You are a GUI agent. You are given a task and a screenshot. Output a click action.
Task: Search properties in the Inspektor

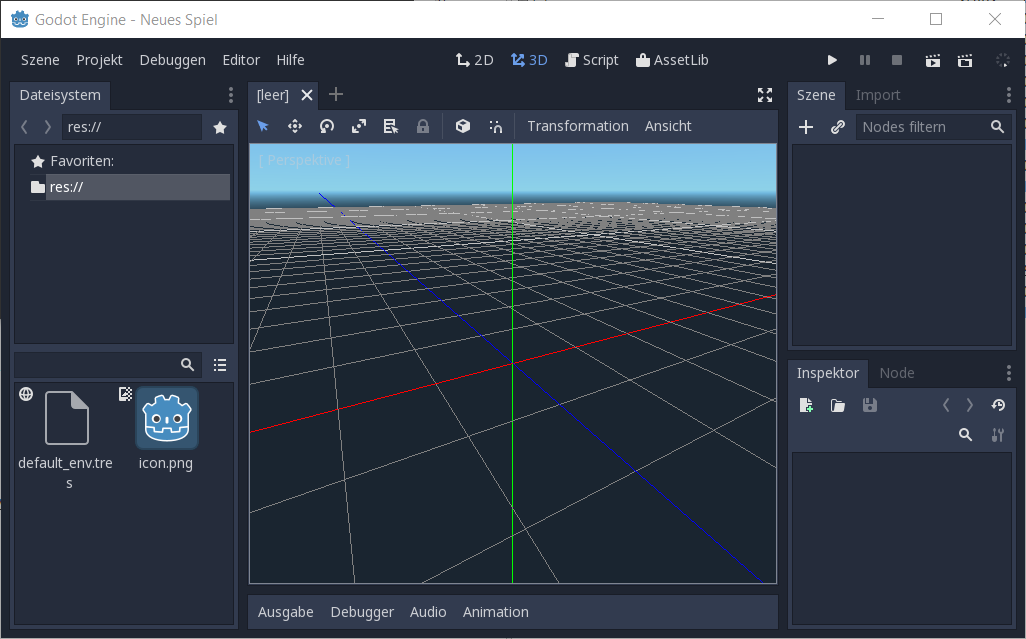(965, 435)
